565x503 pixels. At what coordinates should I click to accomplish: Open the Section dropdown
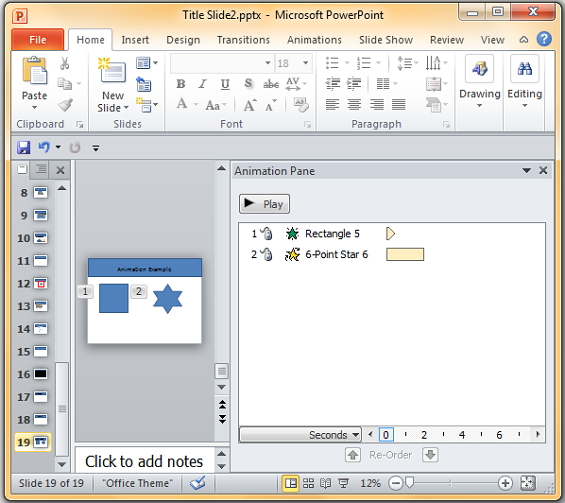pyautogui.click(x=147, y=105)
